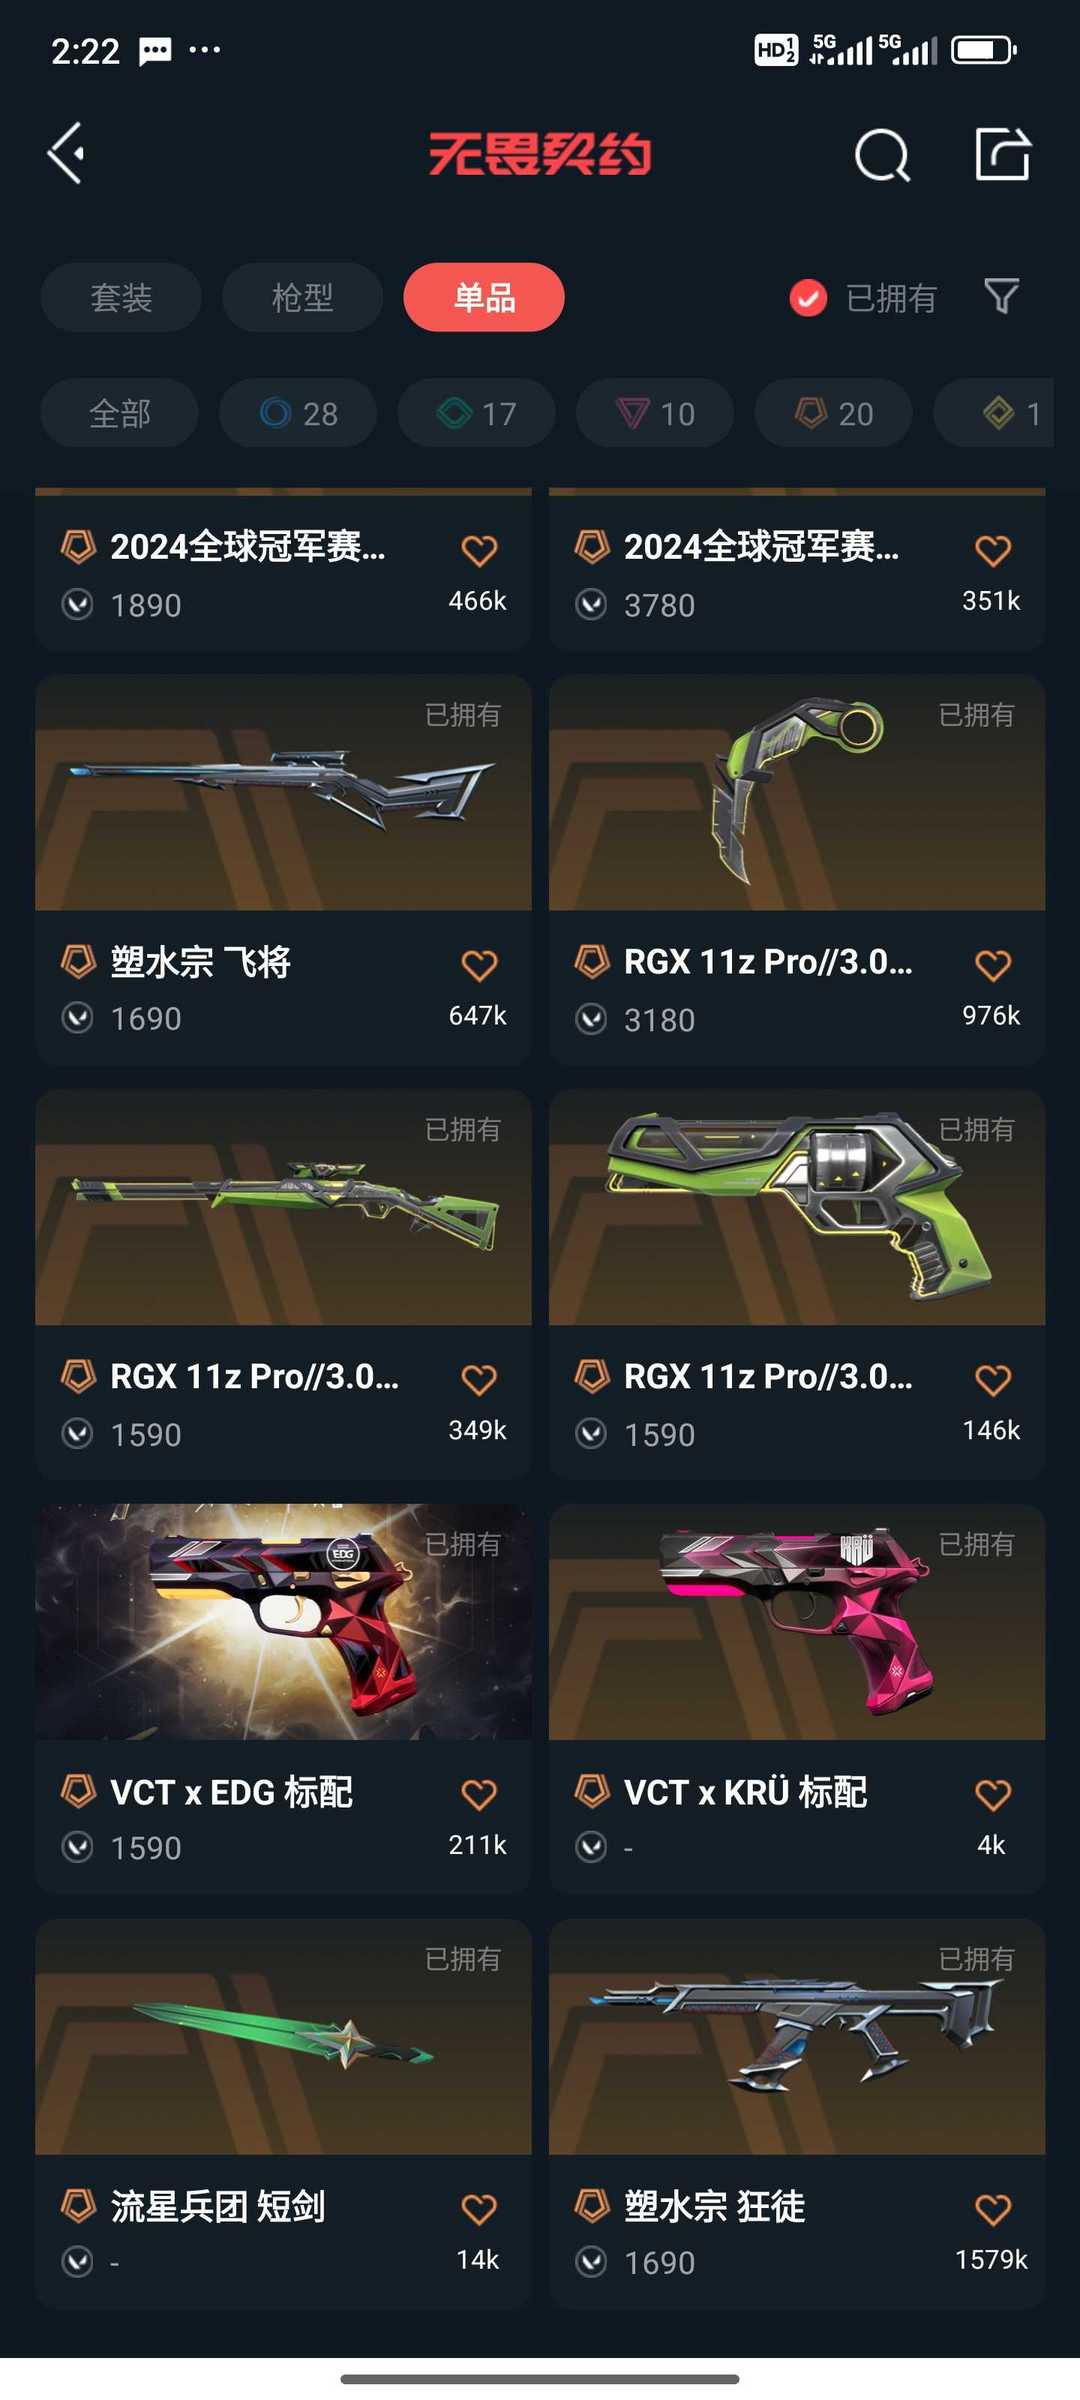Favorite the 塑水宗 飞将 skin heart
1080x2400 pixels.
point(479,965)
